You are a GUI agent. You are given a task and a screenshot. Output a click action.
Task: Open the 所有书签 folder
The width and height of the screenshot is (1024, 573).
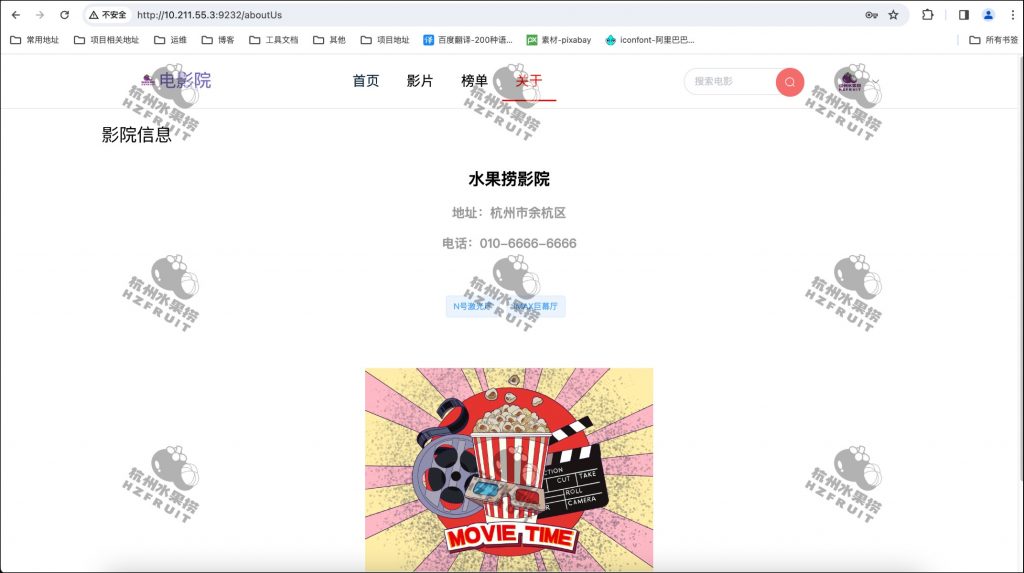993,40
